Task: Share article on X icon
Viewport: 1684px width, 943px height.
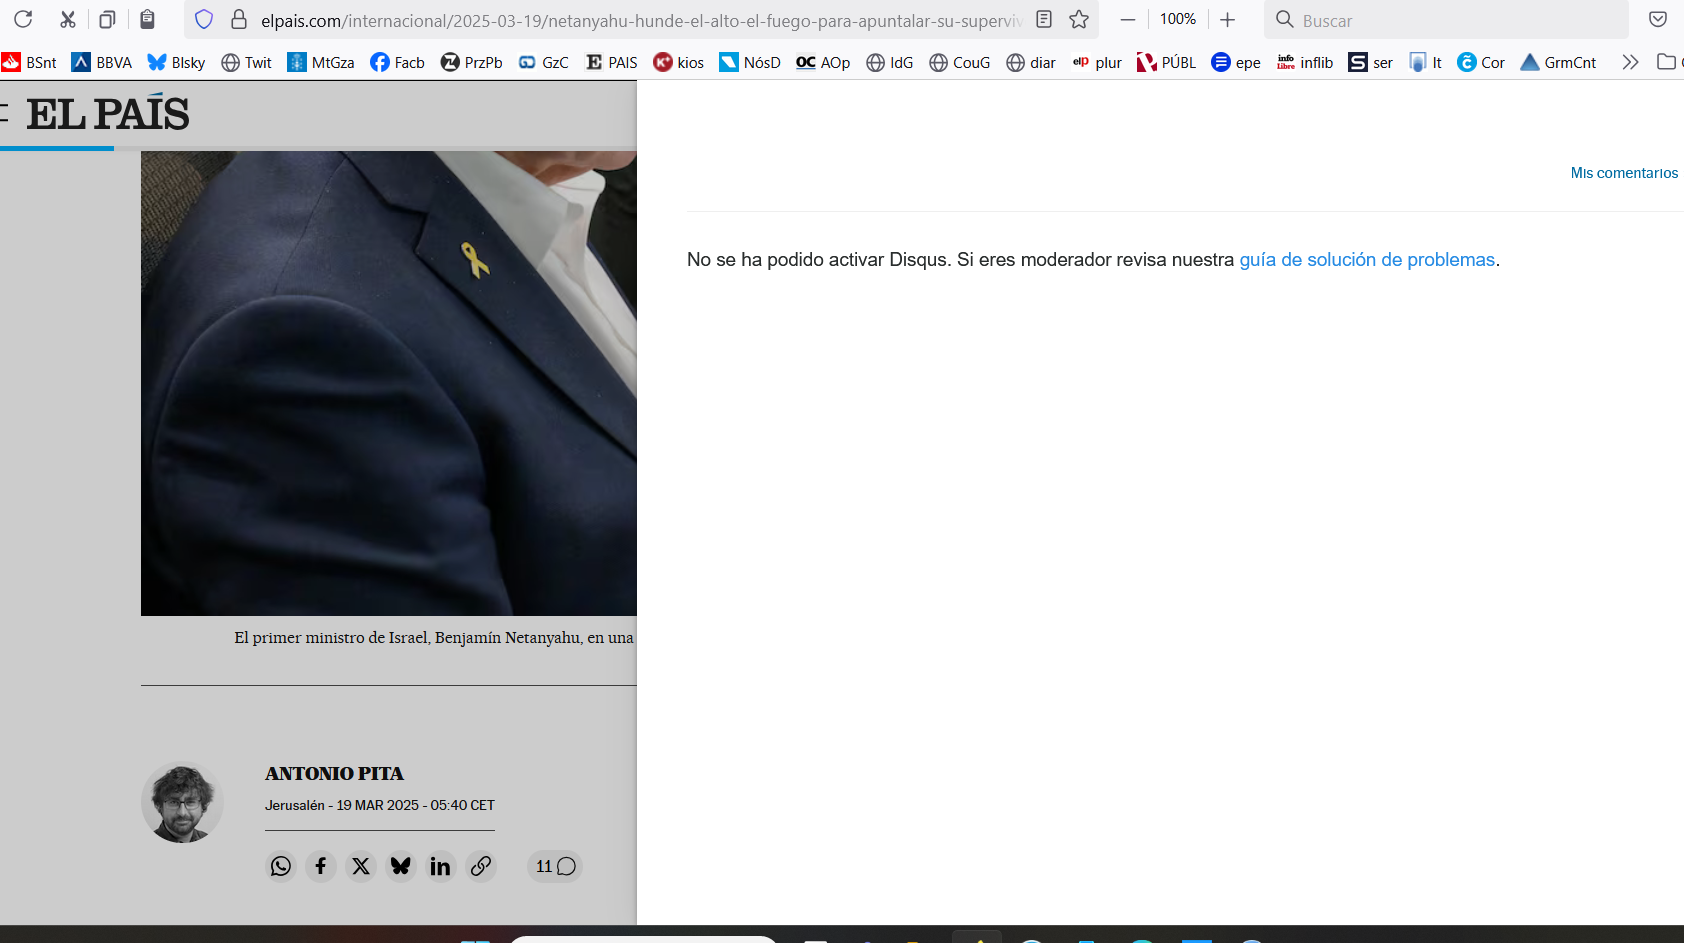Action: [x=361, y=866]
